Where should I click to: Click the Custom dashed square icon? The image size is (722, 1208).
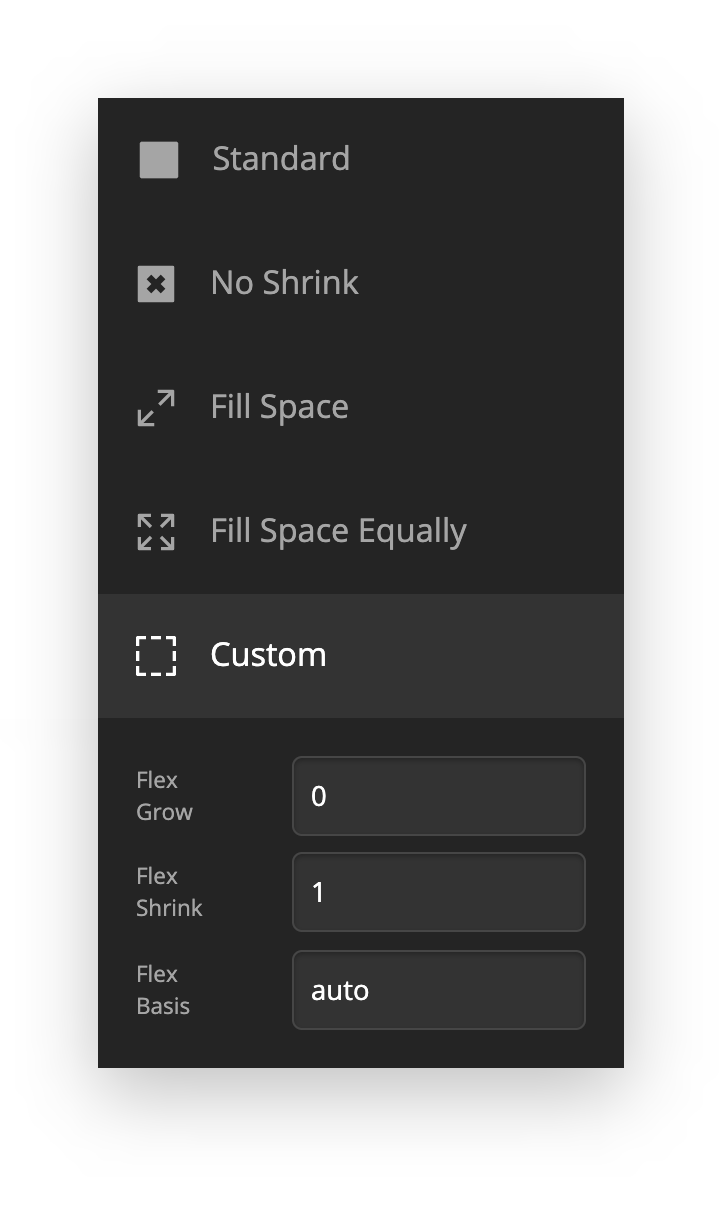tap(156, 656)
